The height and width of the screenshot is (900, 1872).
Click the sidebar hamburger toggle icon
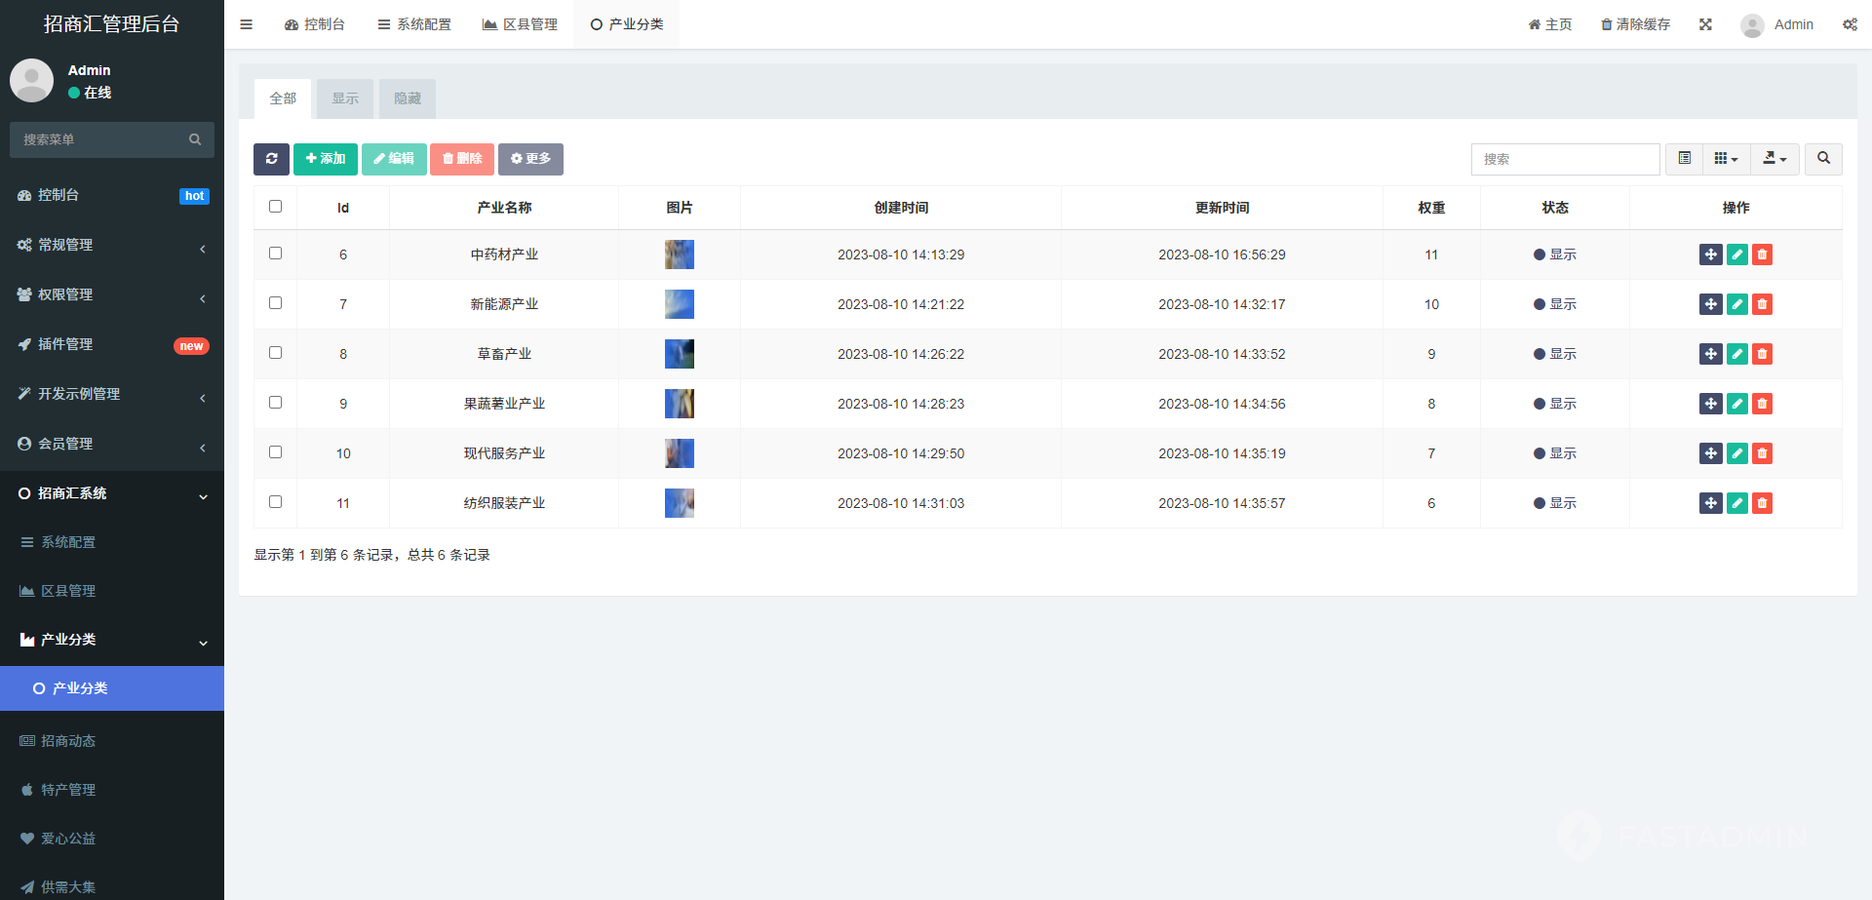[x=246, y=25]
